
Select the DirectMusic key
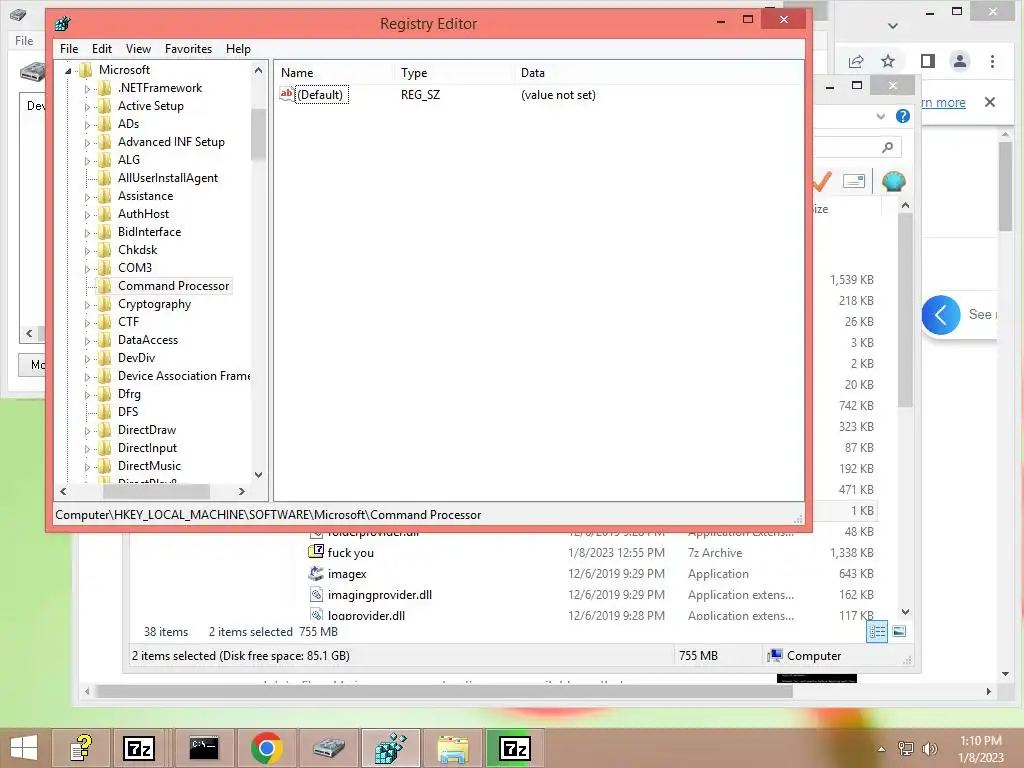149,466
